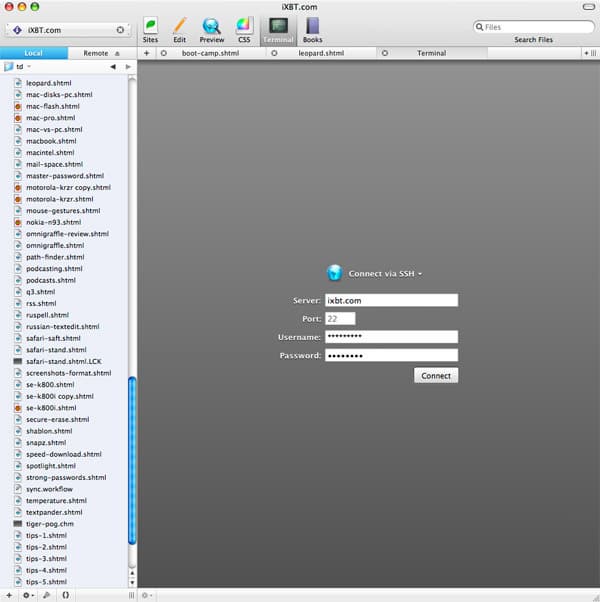This screenshot has height=602, width=600.
Task: Open the Books reference
Action: [312, 30]
